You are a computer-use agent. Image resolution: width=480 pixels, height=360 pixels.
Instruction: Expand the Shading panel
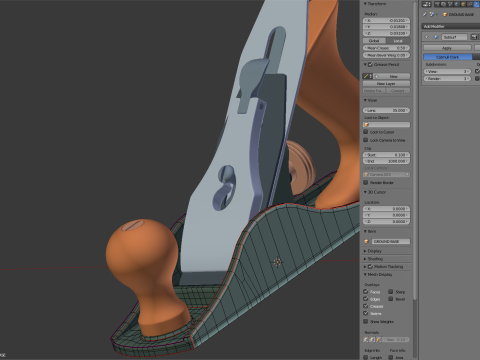(x=365, y=259)
